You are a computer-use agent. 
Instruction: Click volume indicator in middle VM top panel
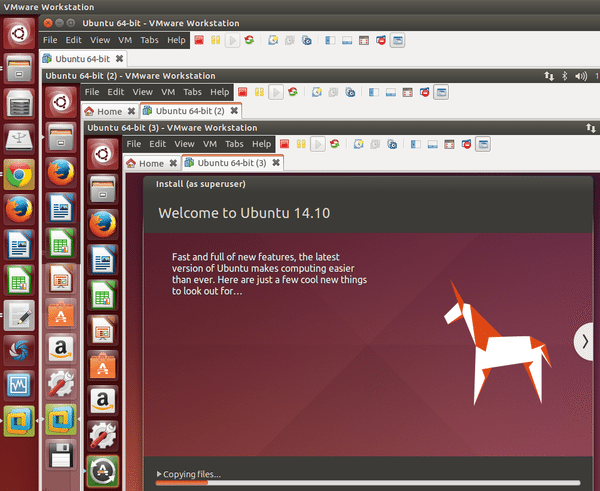tap(581, 76)
